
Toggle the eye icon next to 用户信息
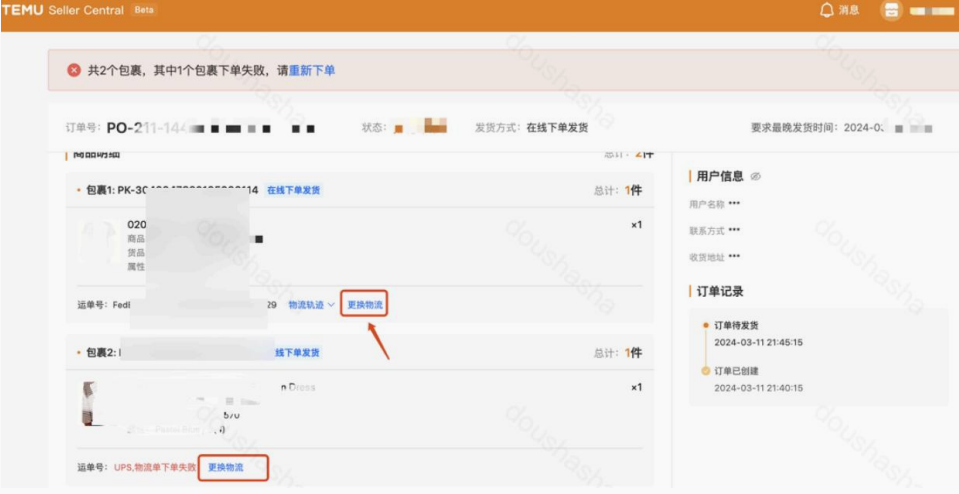[755, 177]
